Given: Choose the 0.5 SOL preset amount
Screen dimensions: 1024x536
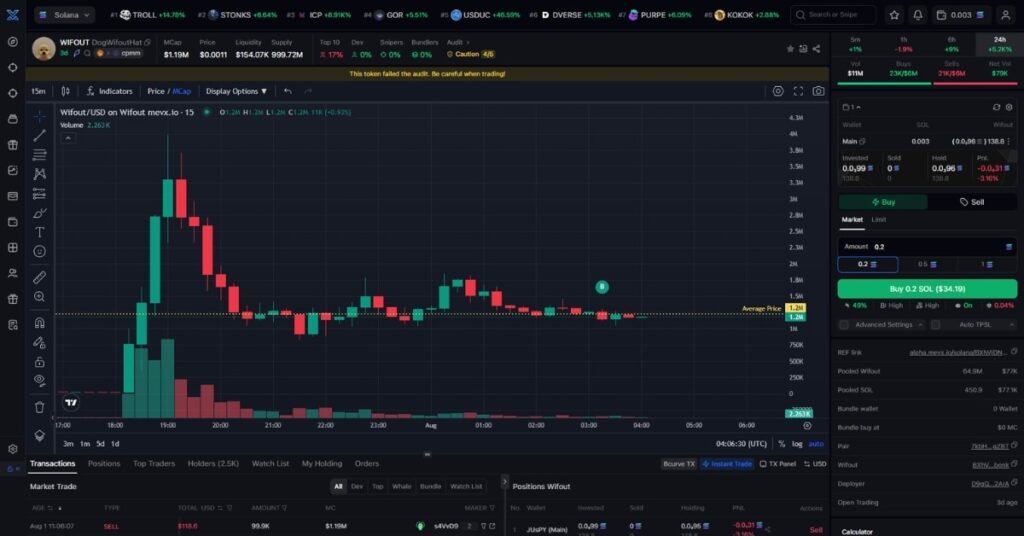Looking at the screenshot, I should 927,264.
